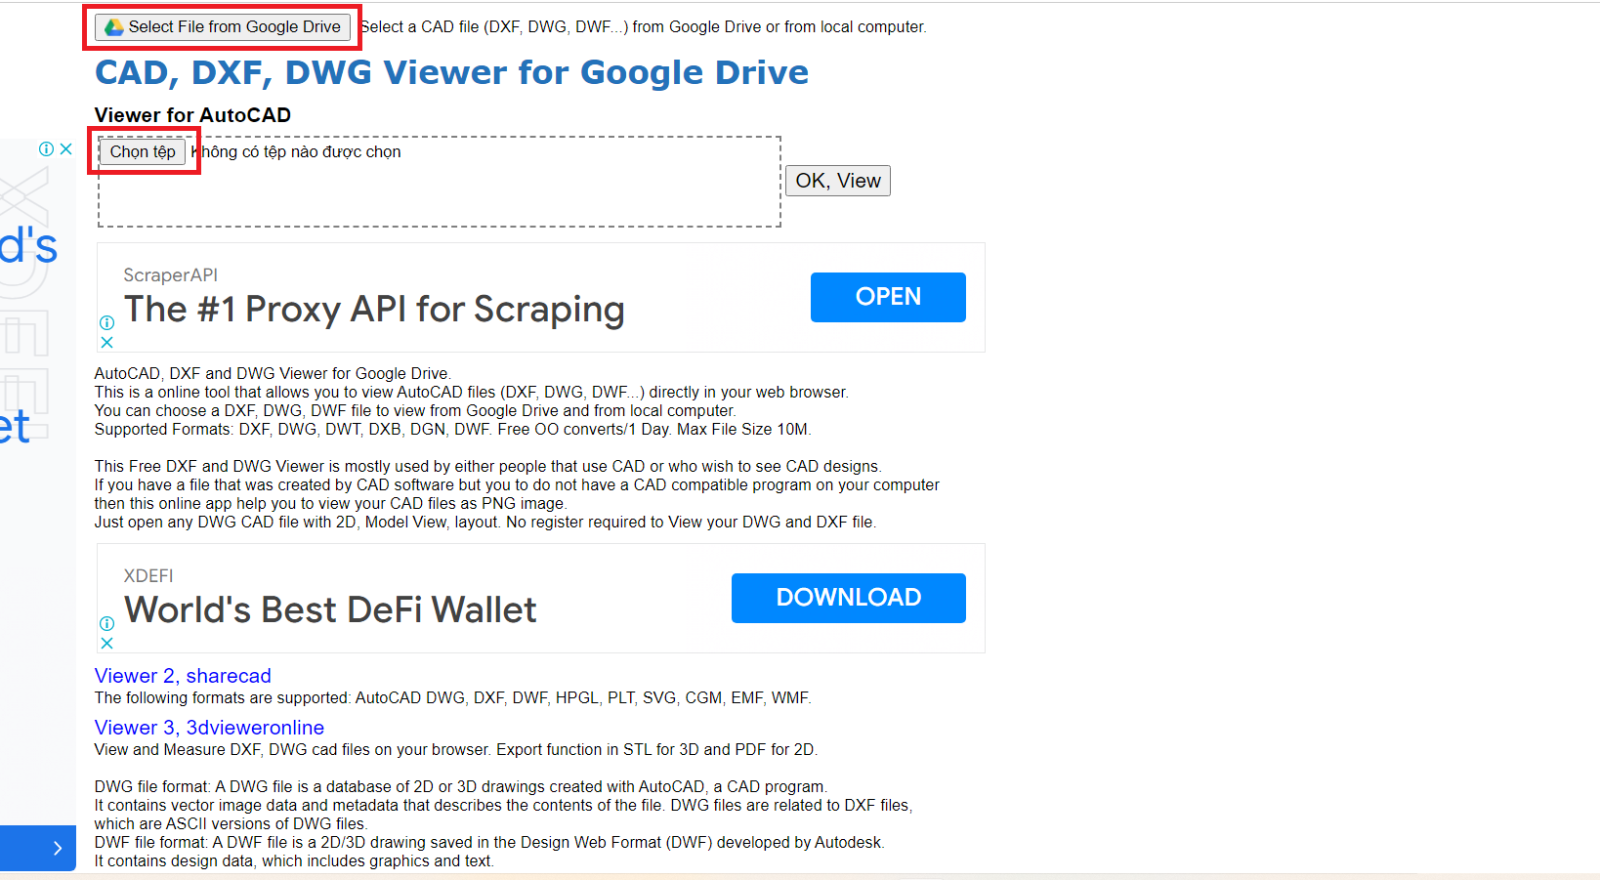Image resolution: width=1600 pixels, height=880 pixels.
Task: Open the Viewer 2, sharecad link
Action: pos(183,676)
